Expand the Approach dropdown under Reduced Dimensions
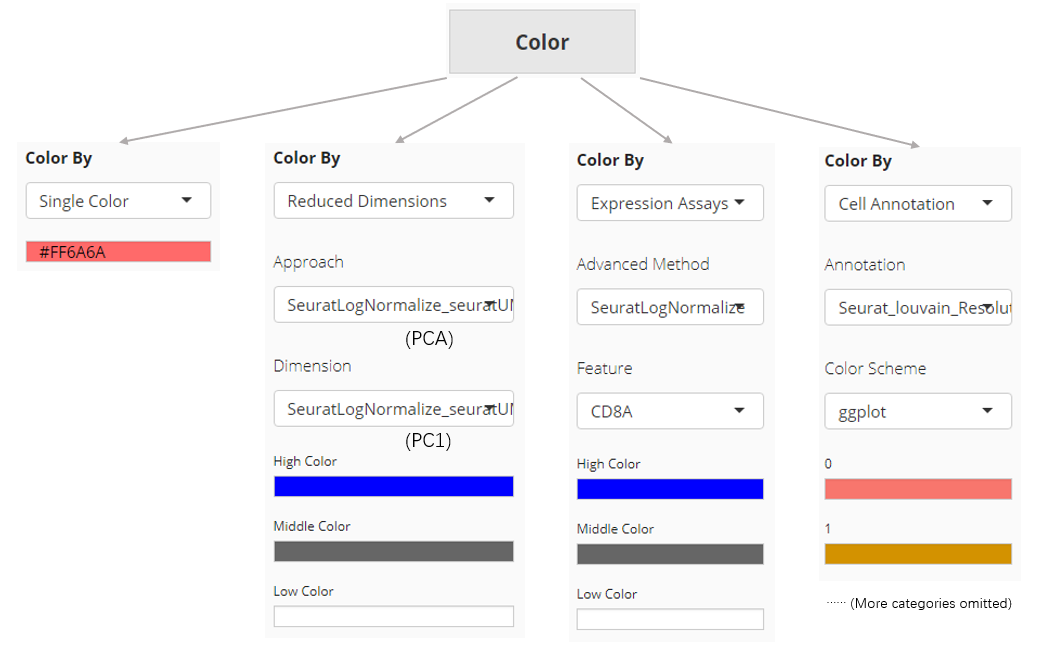The image size is (1041, 649). coord(393,303)
